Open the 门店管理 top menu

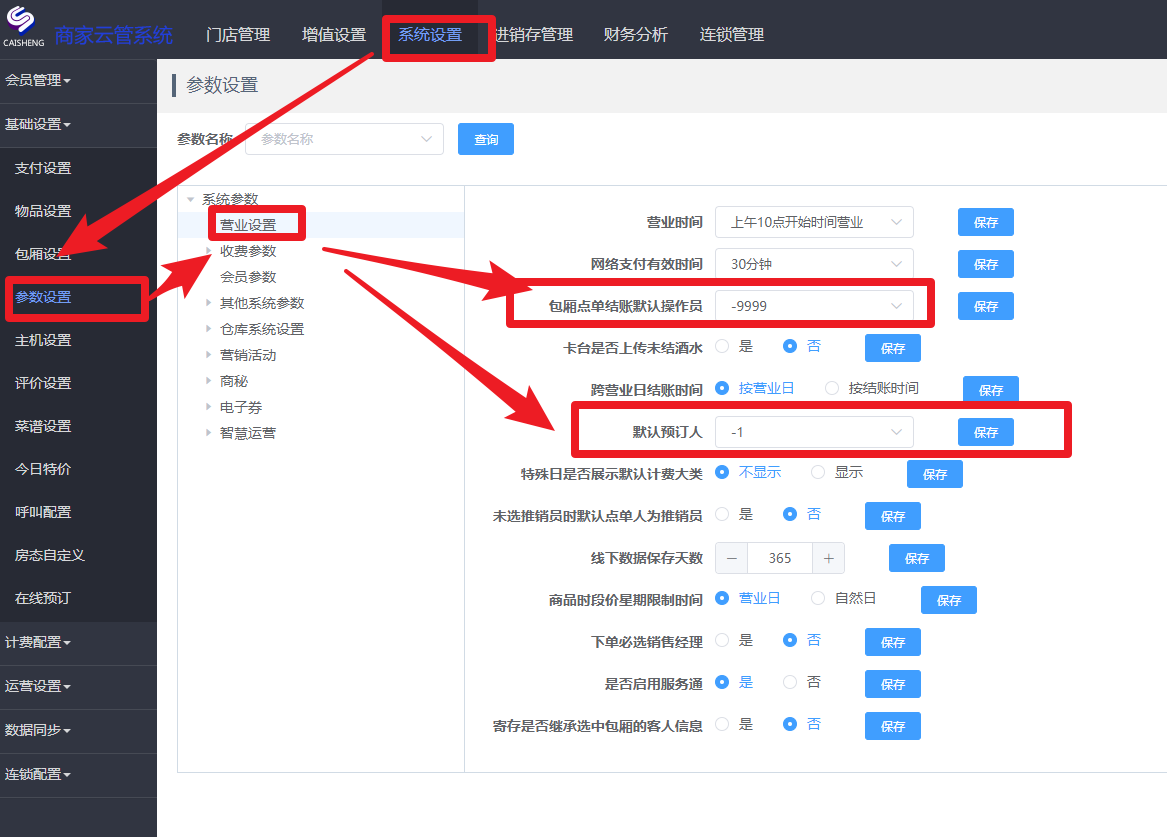pyautogui.click(x=237, y=34)
